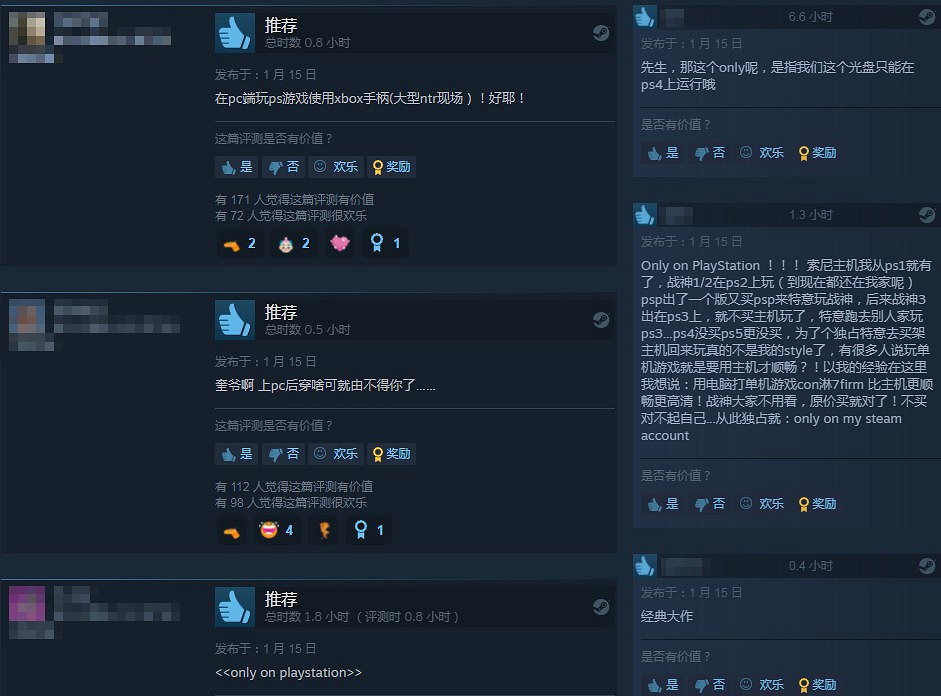Give 奖励 to the 1.3 小时 review
Viewport: 941px width, 696px height.
click(817, 504)
